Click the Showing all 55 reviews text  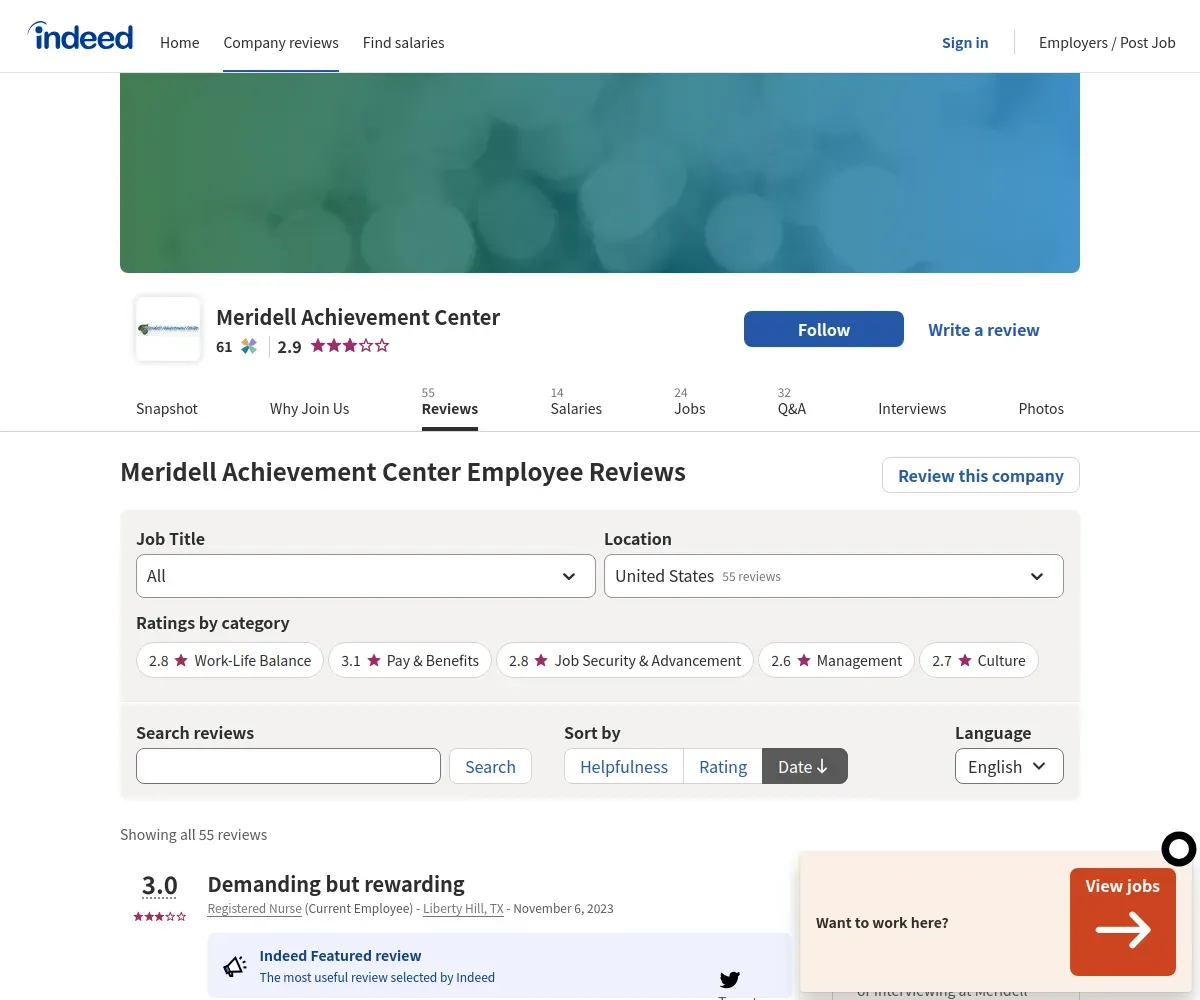click(x=194, y=834)
